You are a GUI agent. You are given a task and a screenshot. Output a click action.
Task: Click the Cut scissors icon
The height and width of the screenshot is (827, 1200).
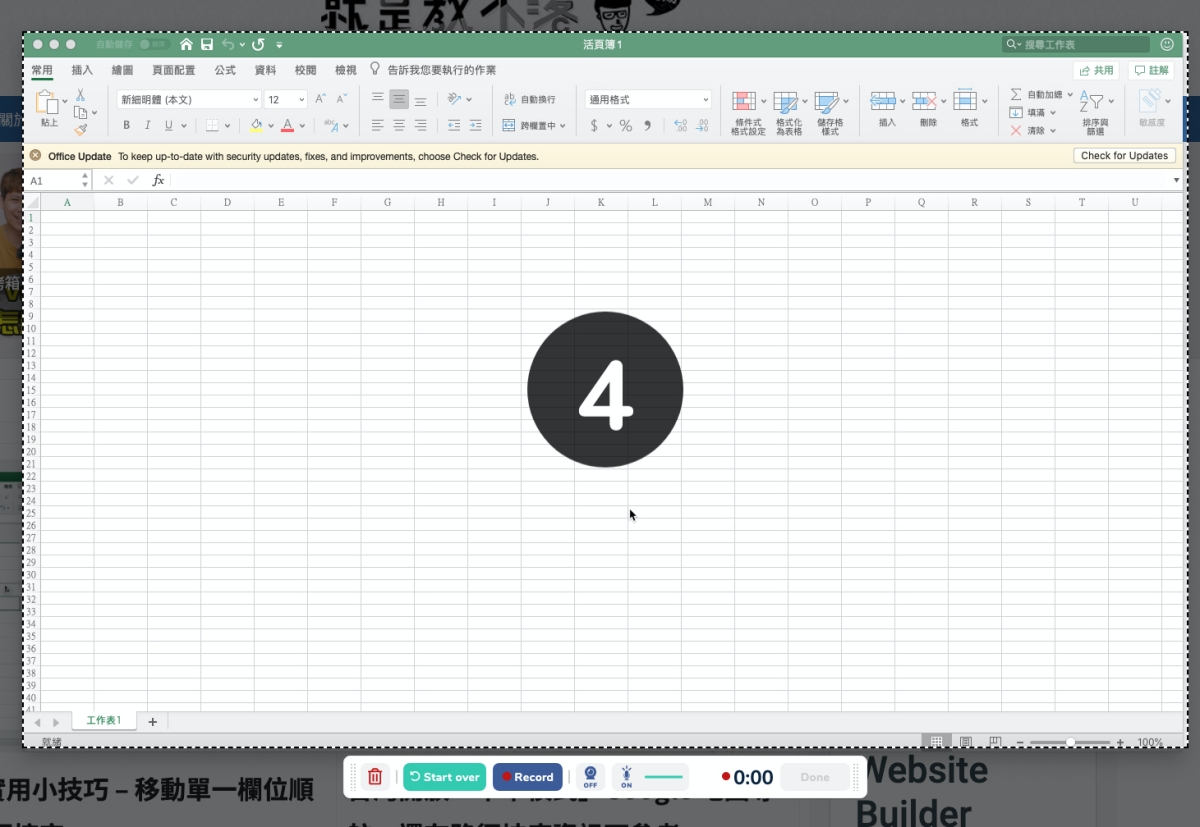80,95
